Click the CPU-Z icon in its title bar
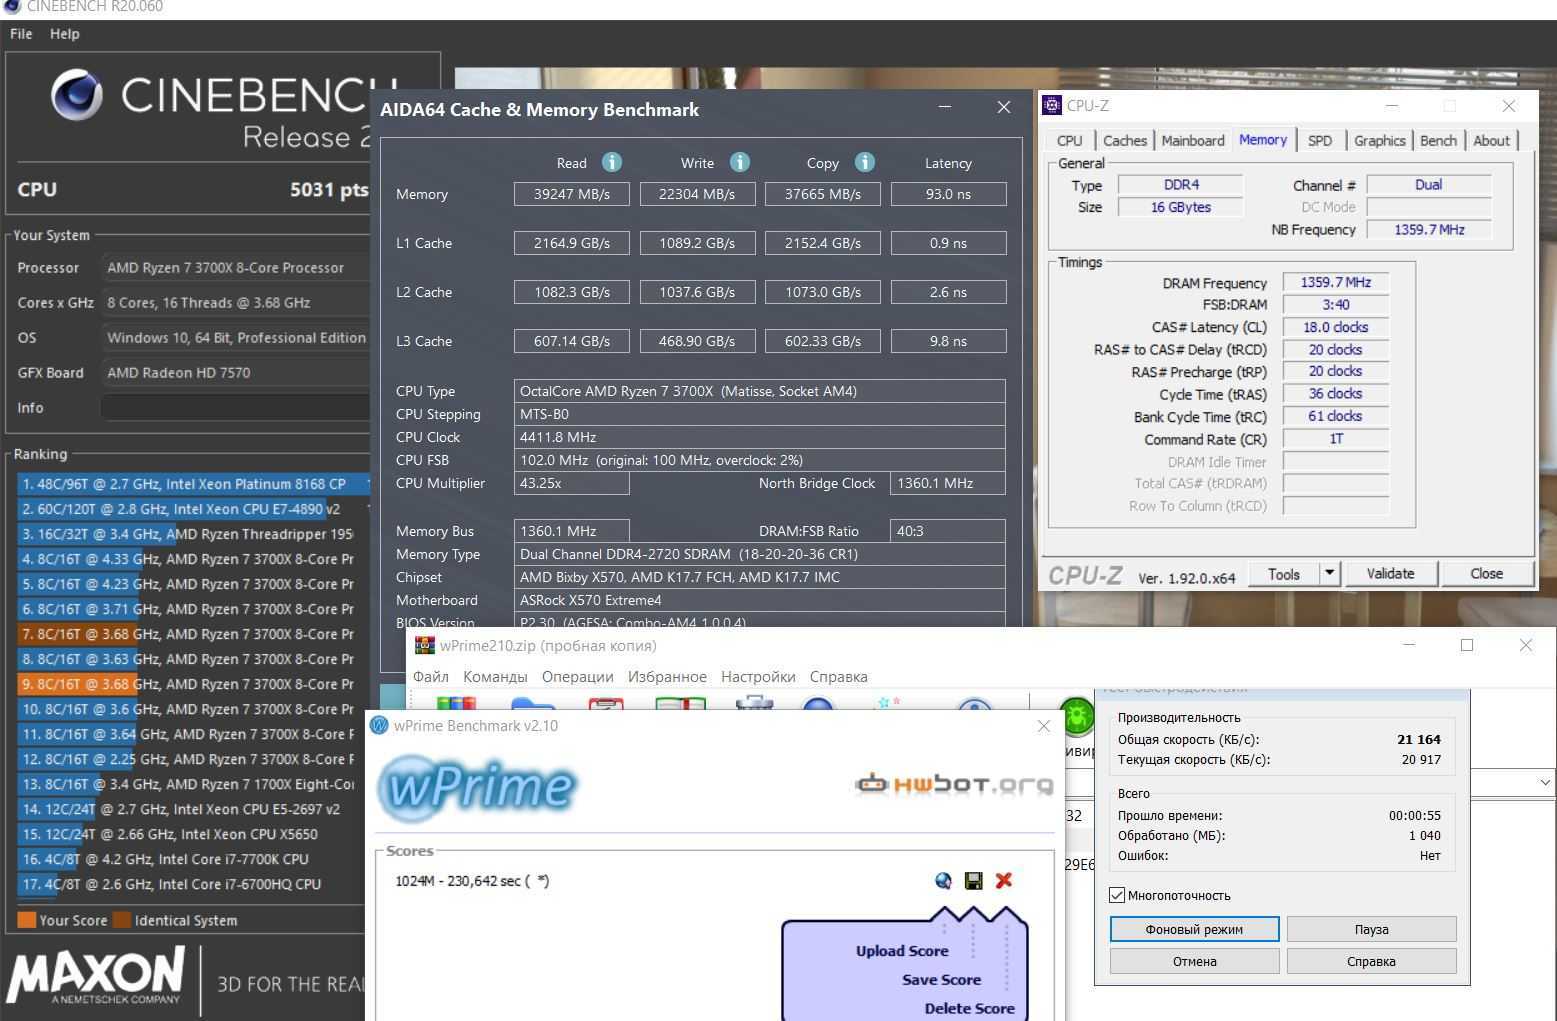 1052,105
